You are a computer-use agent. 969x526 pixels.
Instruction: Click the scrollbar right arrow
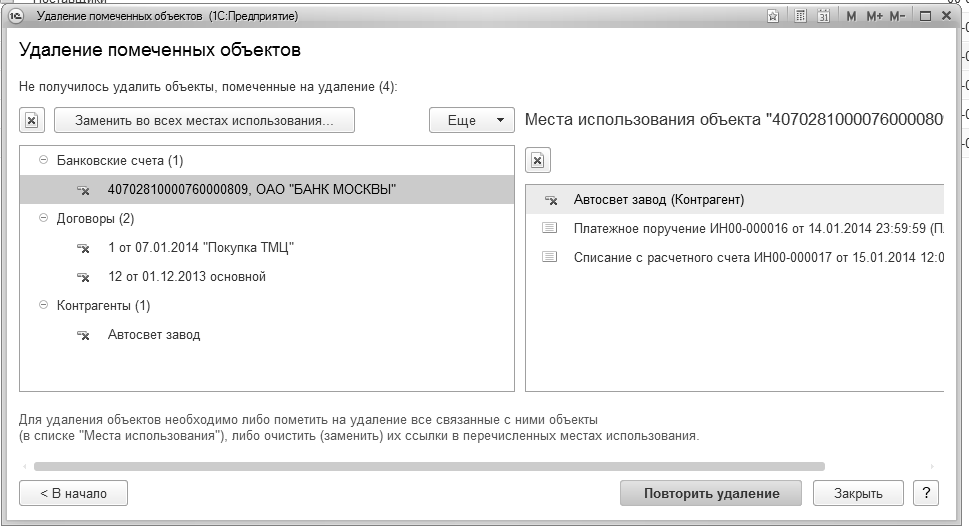coord(932,467)
